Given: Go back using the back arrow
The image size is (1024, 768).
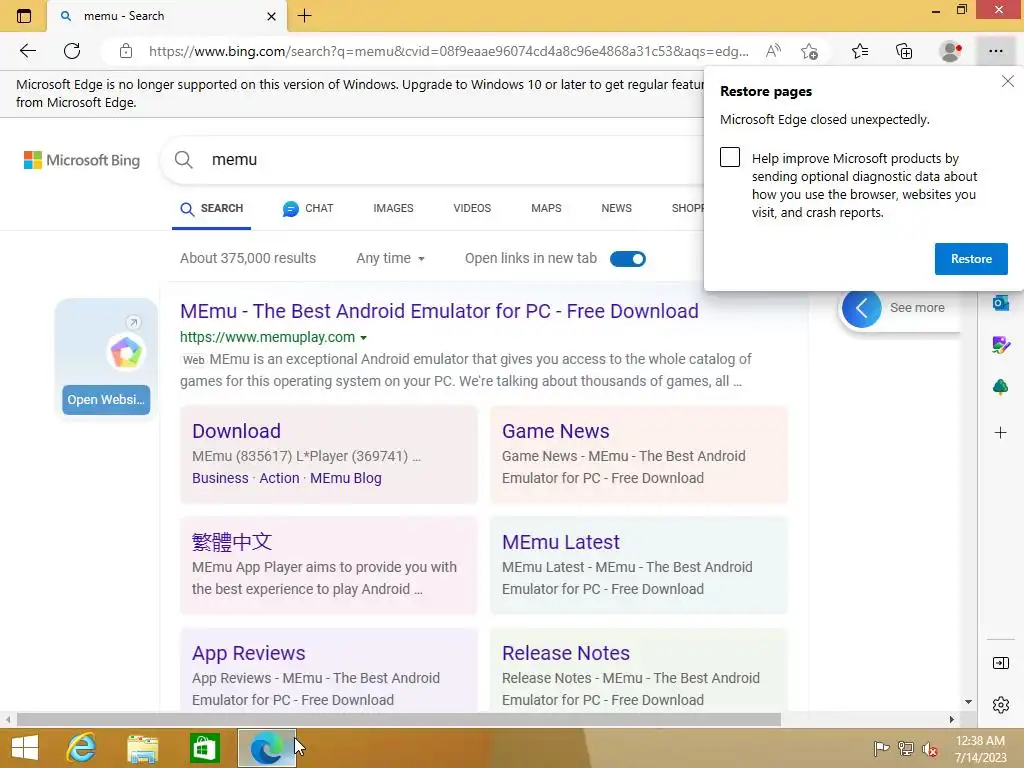Looking at the screenshot, I should (27, 51).
